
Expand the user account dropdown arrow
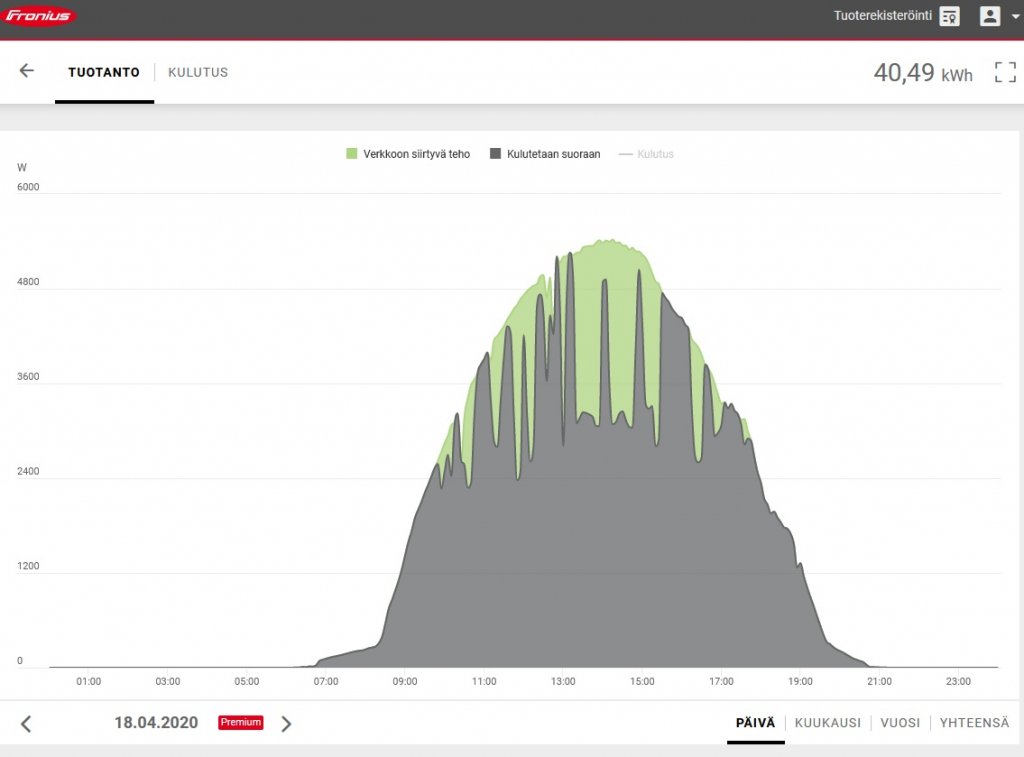1015,17
